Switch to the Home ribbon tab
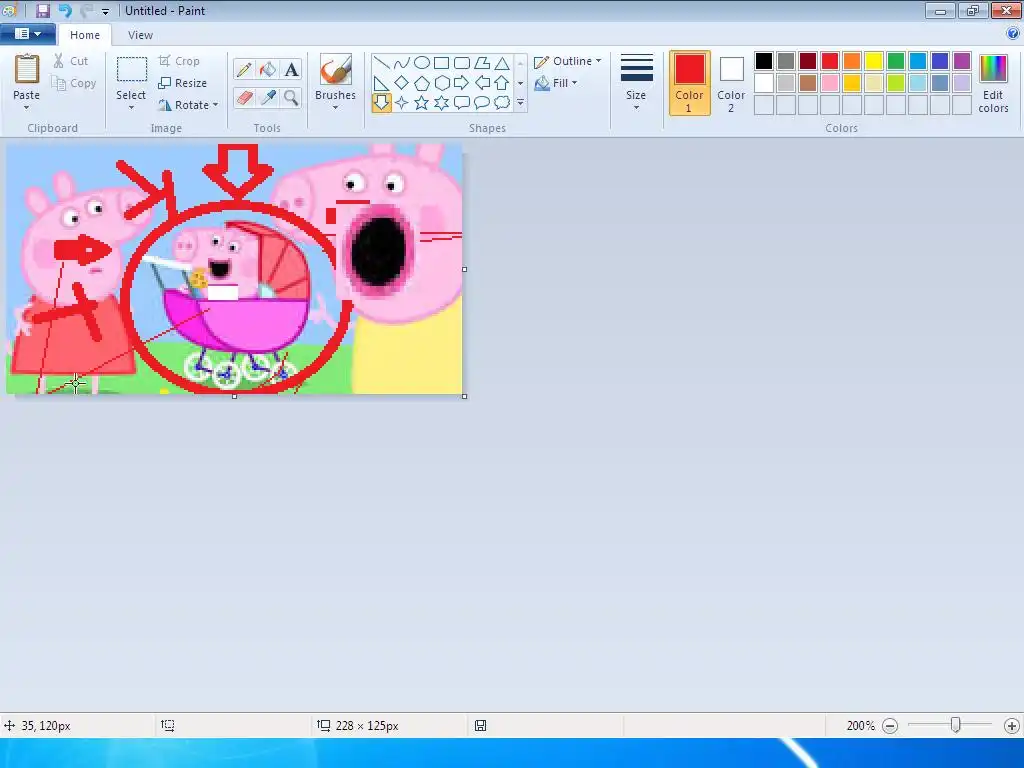 pos(85,35)
